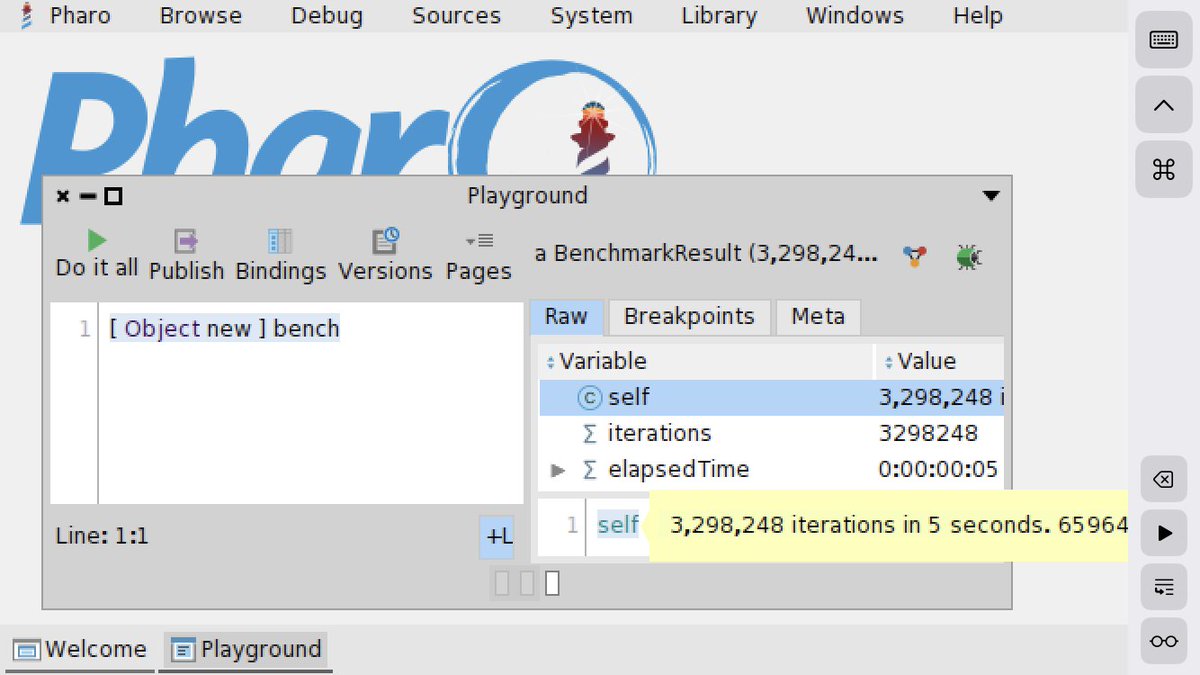1200x675 pixels.
Task: Click the inspector colored graph icon
Action: (914, 256)
